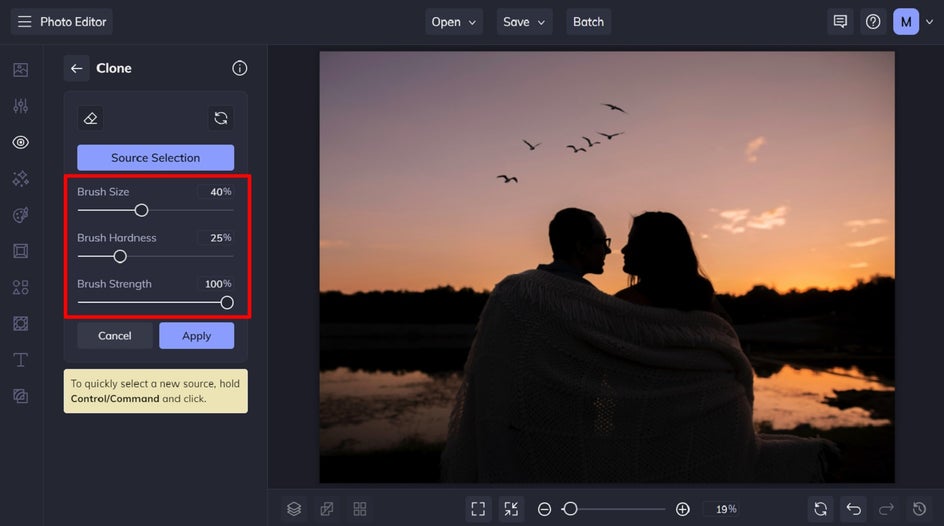The height and width of the screenshot is (526, 944).
Task: Click the Brush Hardness slider handle
Action: click(x=120, y=256)
